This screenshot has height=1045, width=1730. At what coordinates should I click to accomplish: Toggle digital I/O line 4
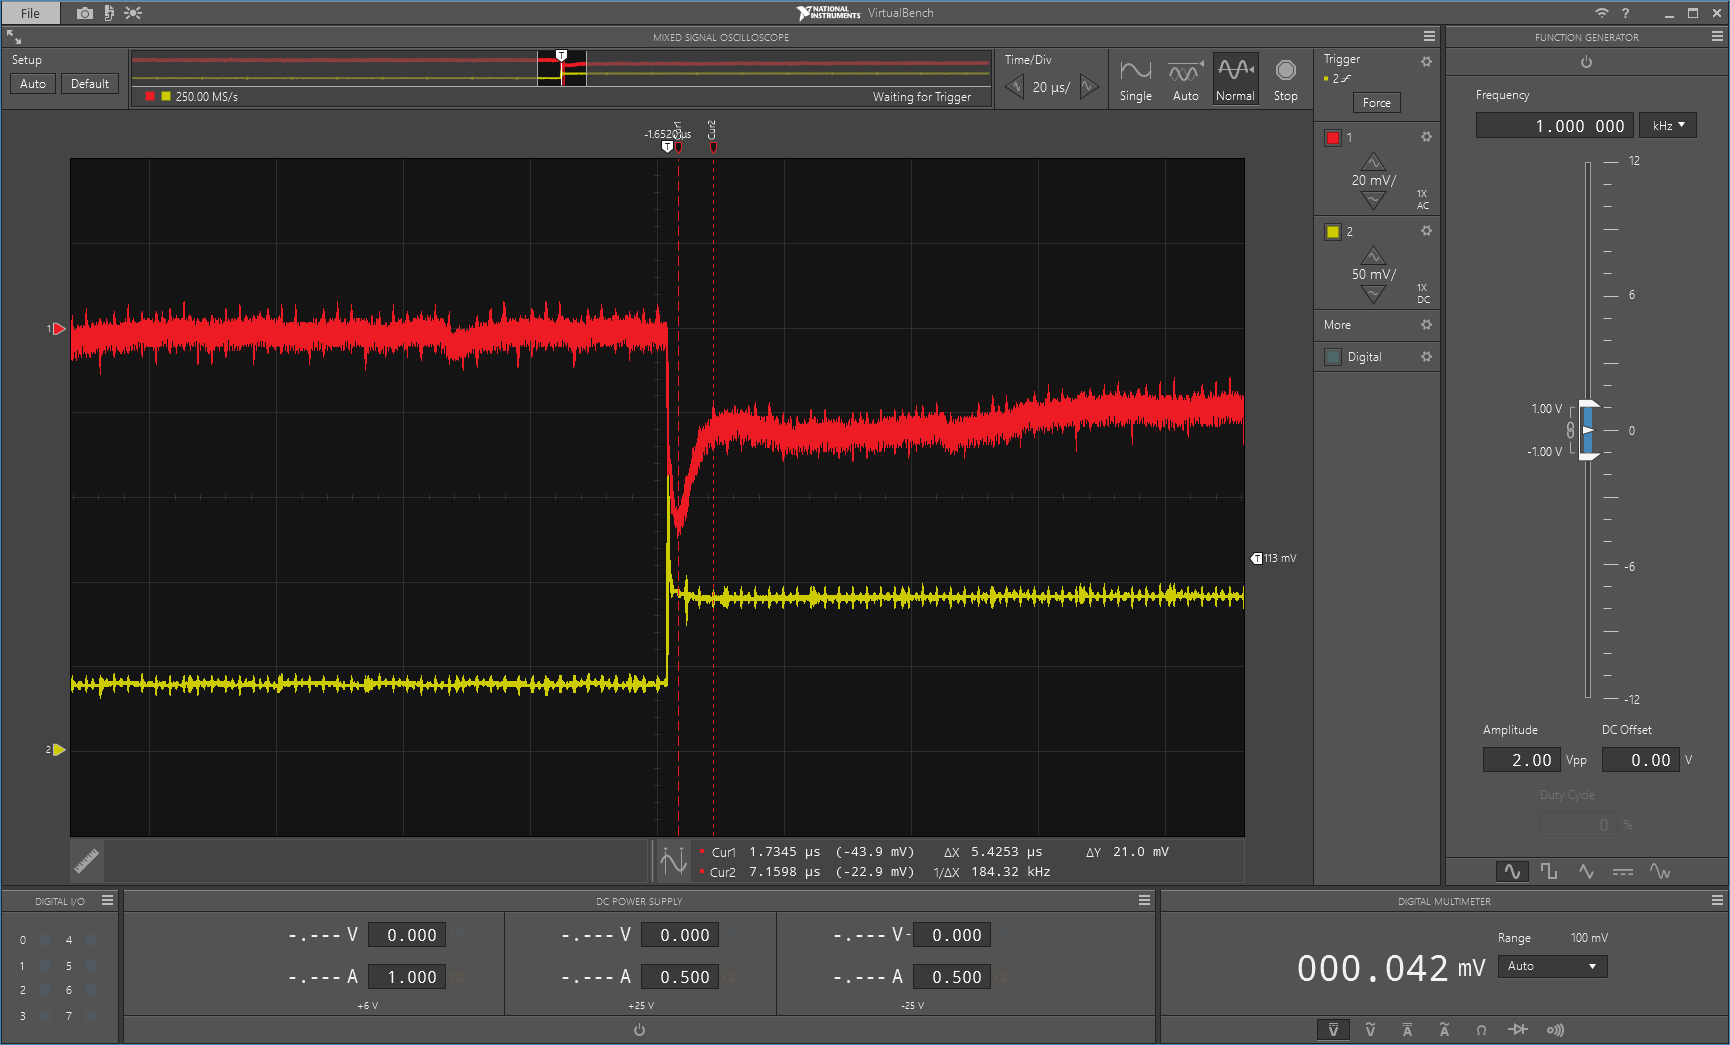tap(91, 940)
